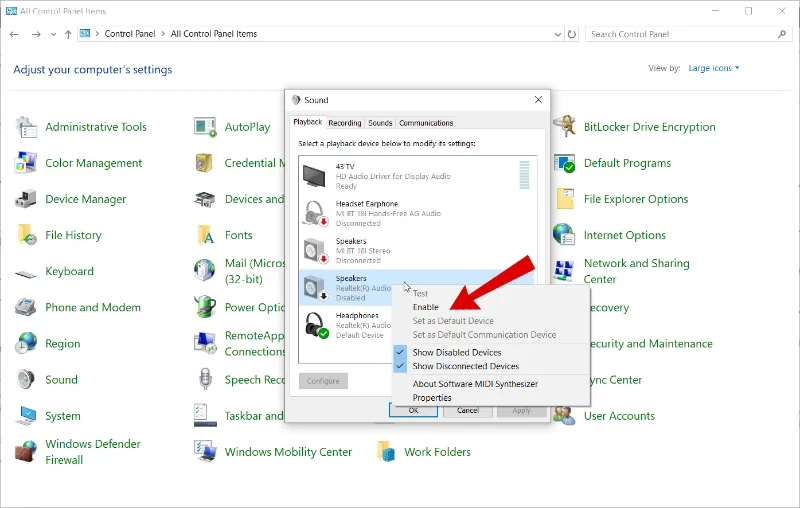Click the BitLocker Drive Encryption icon
Viewport: 800px width, 508px height.
tap(564, 126)
